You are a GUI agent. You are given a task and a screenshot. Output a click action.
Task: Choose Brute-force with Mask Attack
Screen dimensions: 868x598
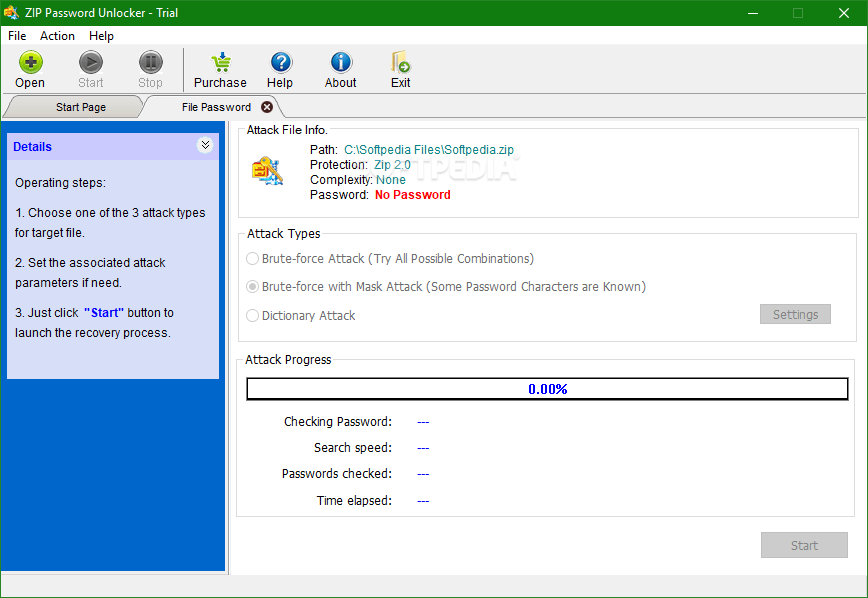[252, 287]
